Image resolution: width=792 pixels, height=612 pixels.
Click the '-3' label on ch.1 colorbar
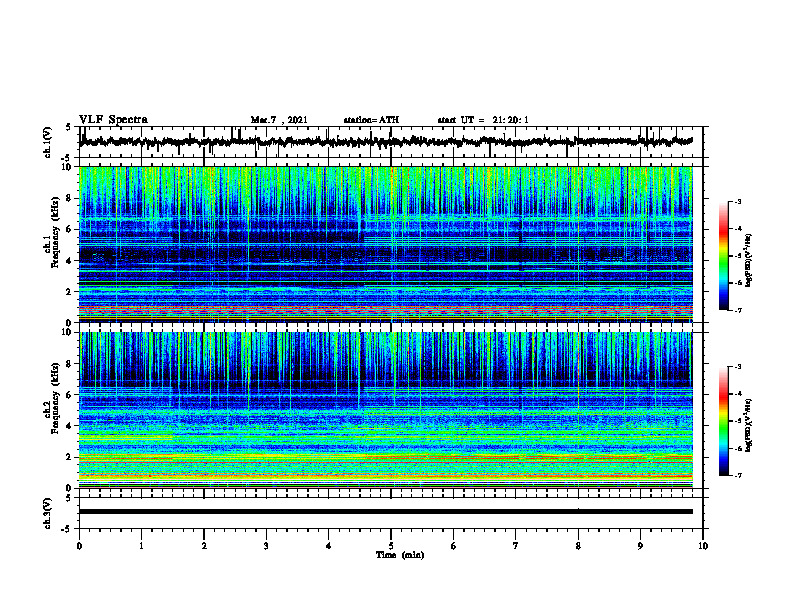click(x=738, y=201)
